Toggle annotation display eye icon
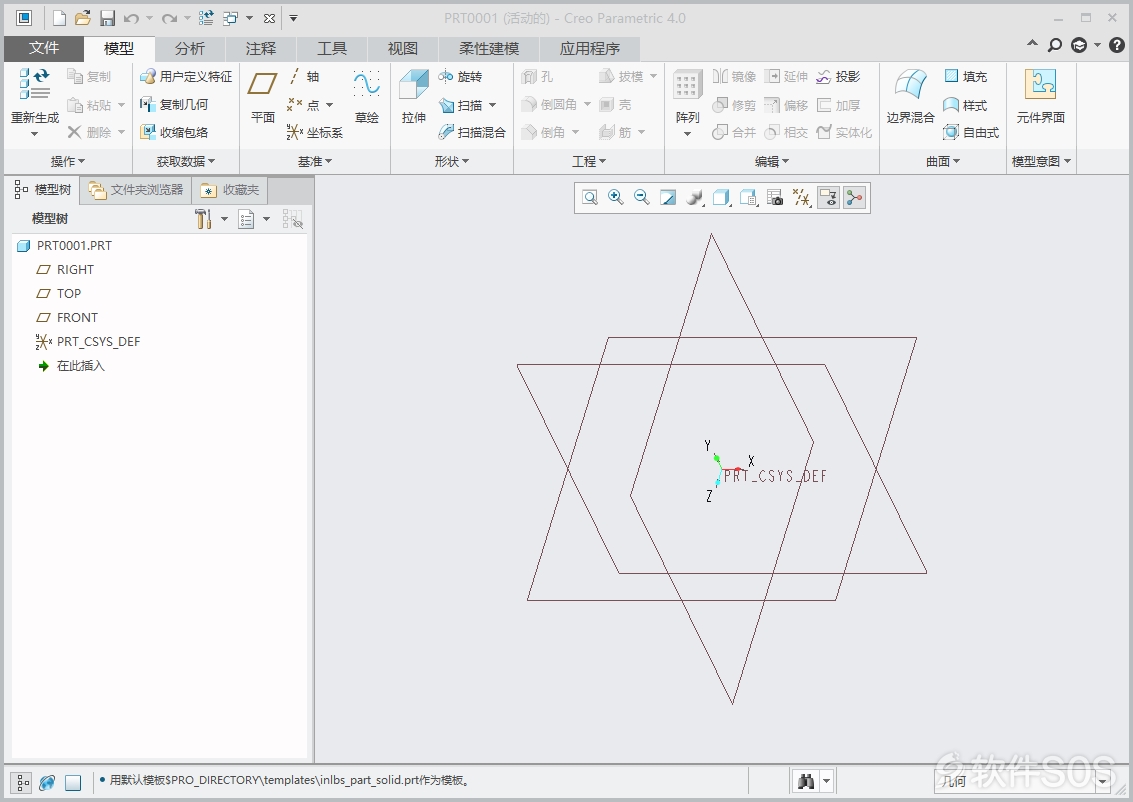The height and width of the screenshot is (802, 1133). click(828, 197)
